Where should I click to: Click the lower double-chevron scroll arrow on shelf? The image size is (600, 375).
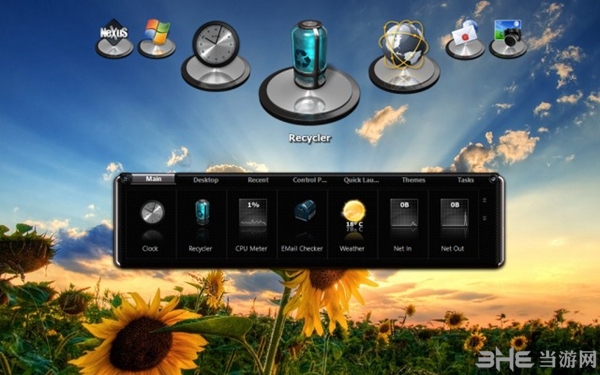pyautogui.click(x=484, y=218)
